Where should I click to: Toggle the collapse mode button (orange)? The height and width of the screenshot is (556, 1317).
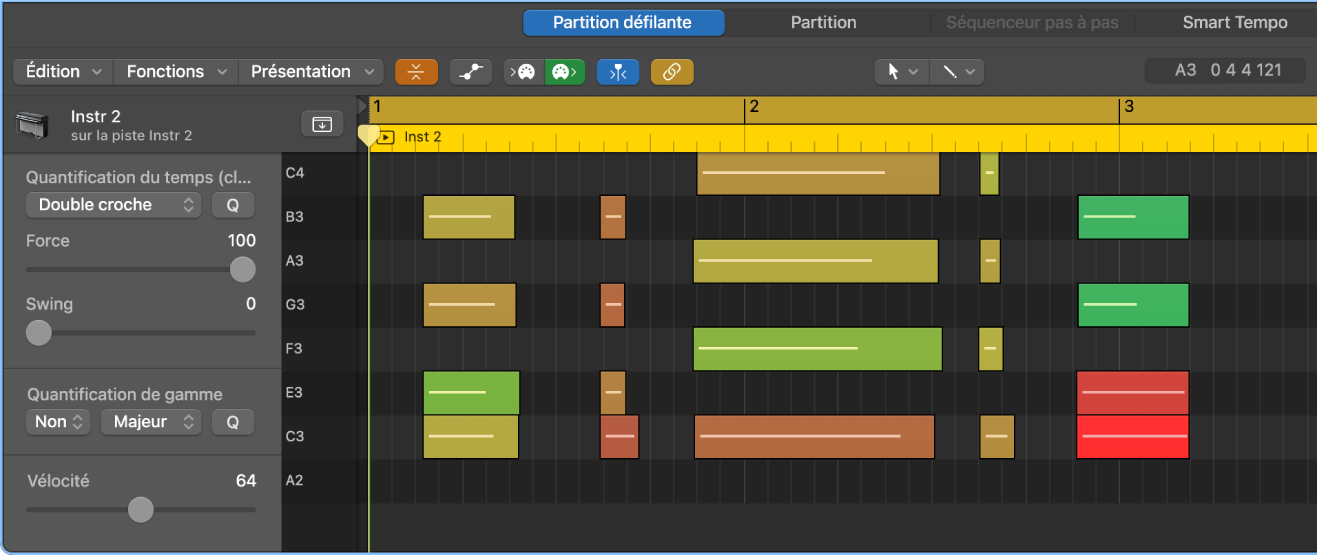point(416,72)
